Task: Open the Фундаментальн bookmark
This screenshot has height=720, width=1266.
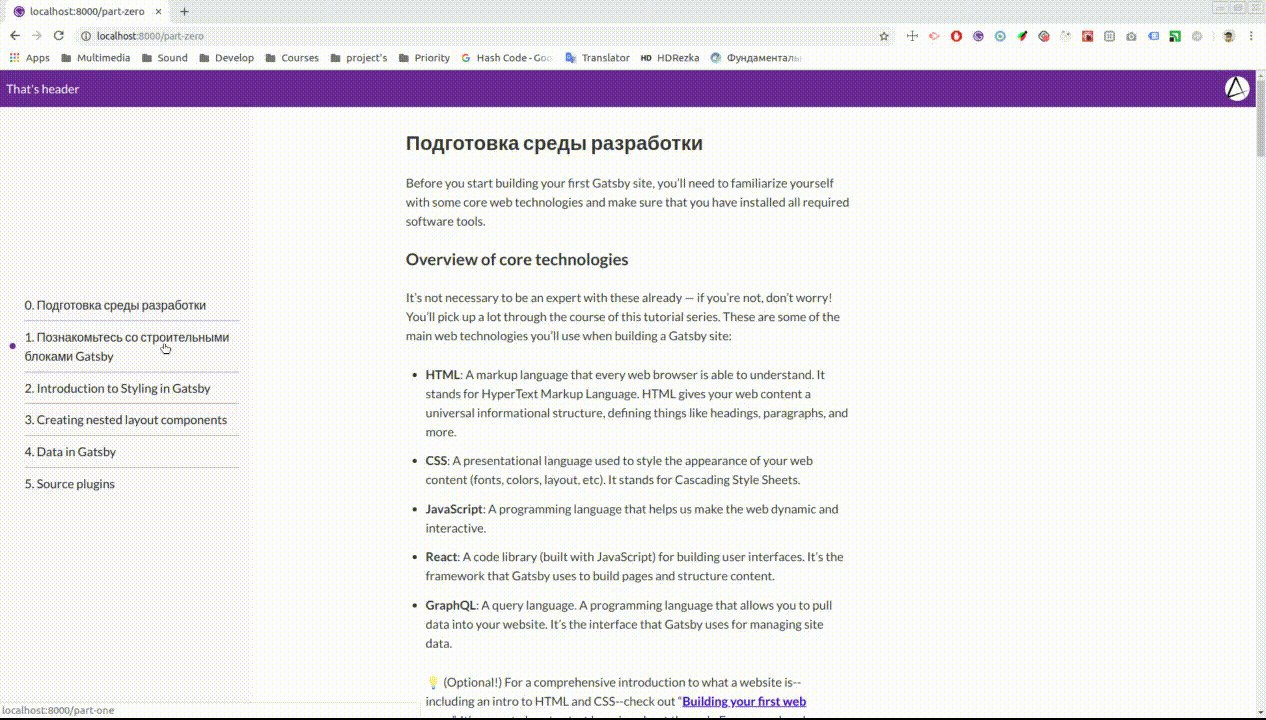Action: point(756,58)
